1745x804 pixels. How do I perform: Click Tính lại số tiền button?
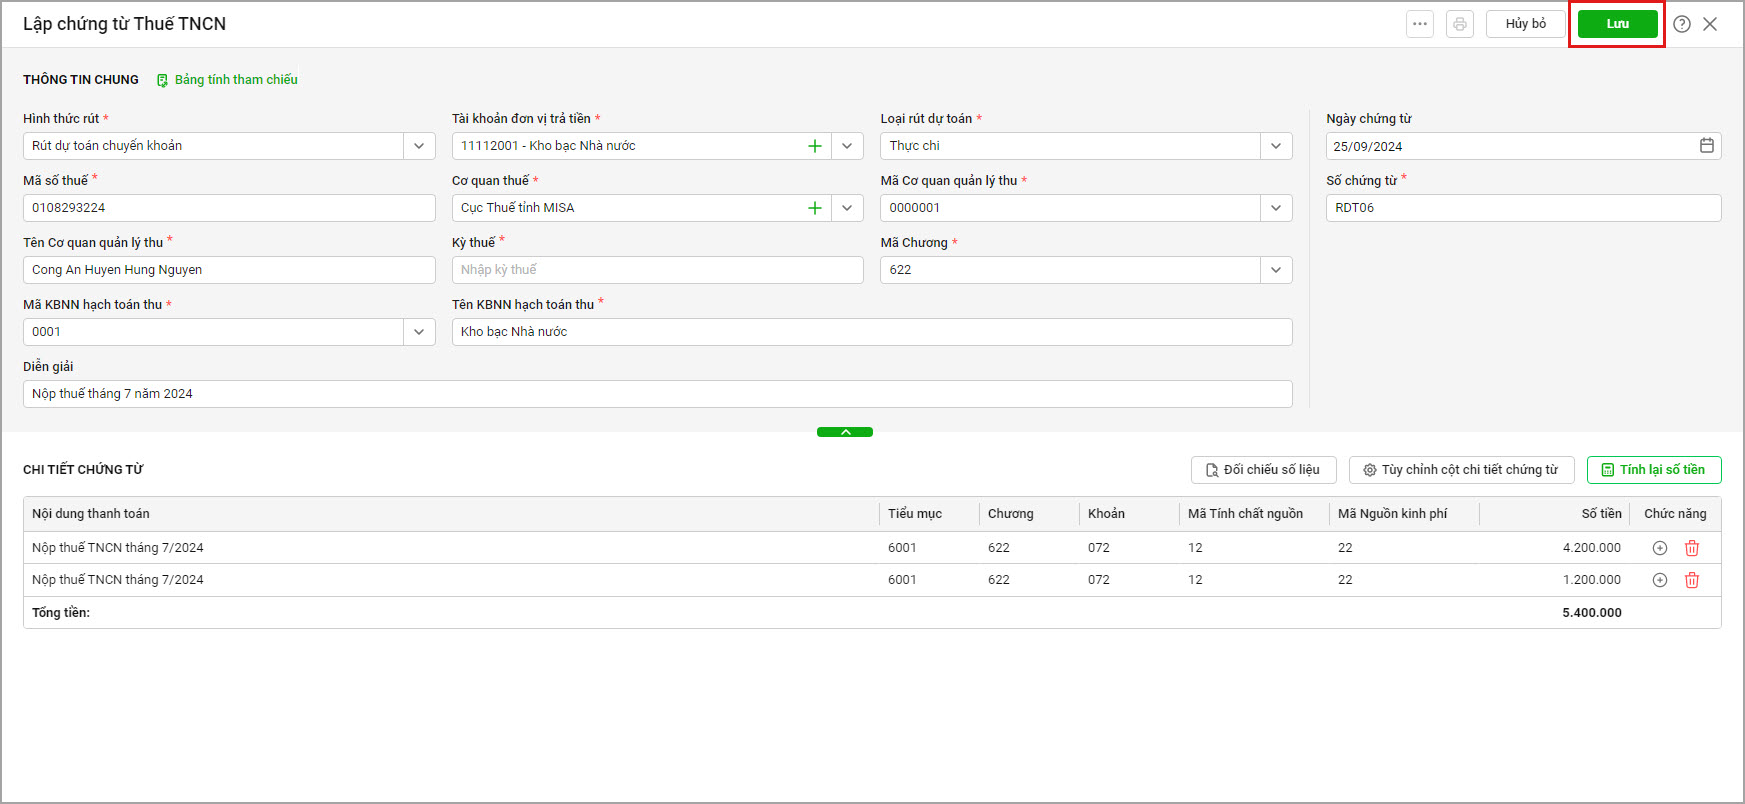(x=1654, y=470)
